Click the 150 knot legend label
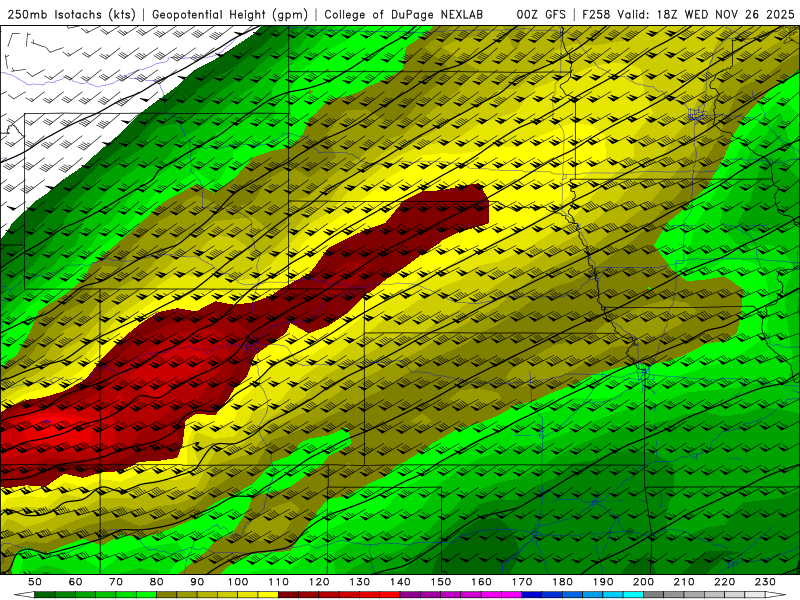The height and width of the screenshot is (600, 800). pos(440,582)
